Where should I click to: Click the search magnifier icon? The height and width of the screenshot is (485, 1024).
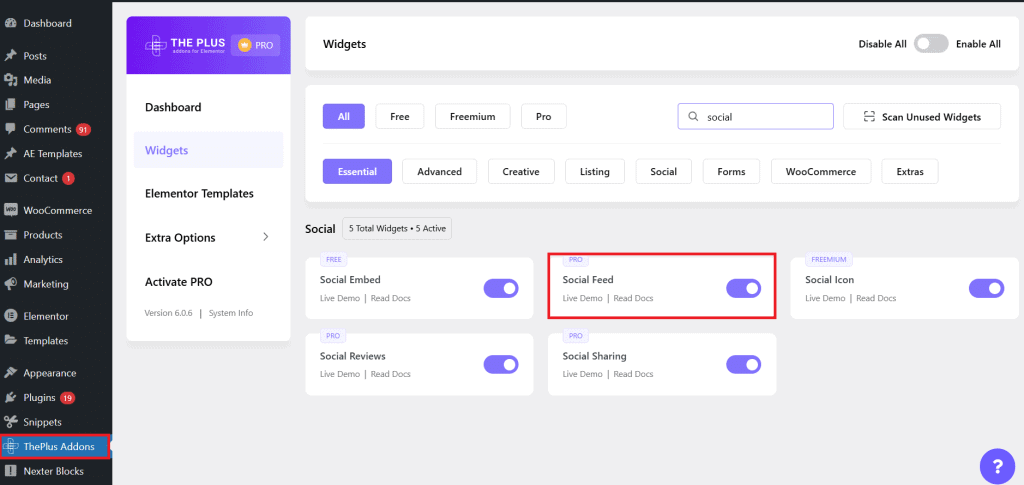[692, 117]
